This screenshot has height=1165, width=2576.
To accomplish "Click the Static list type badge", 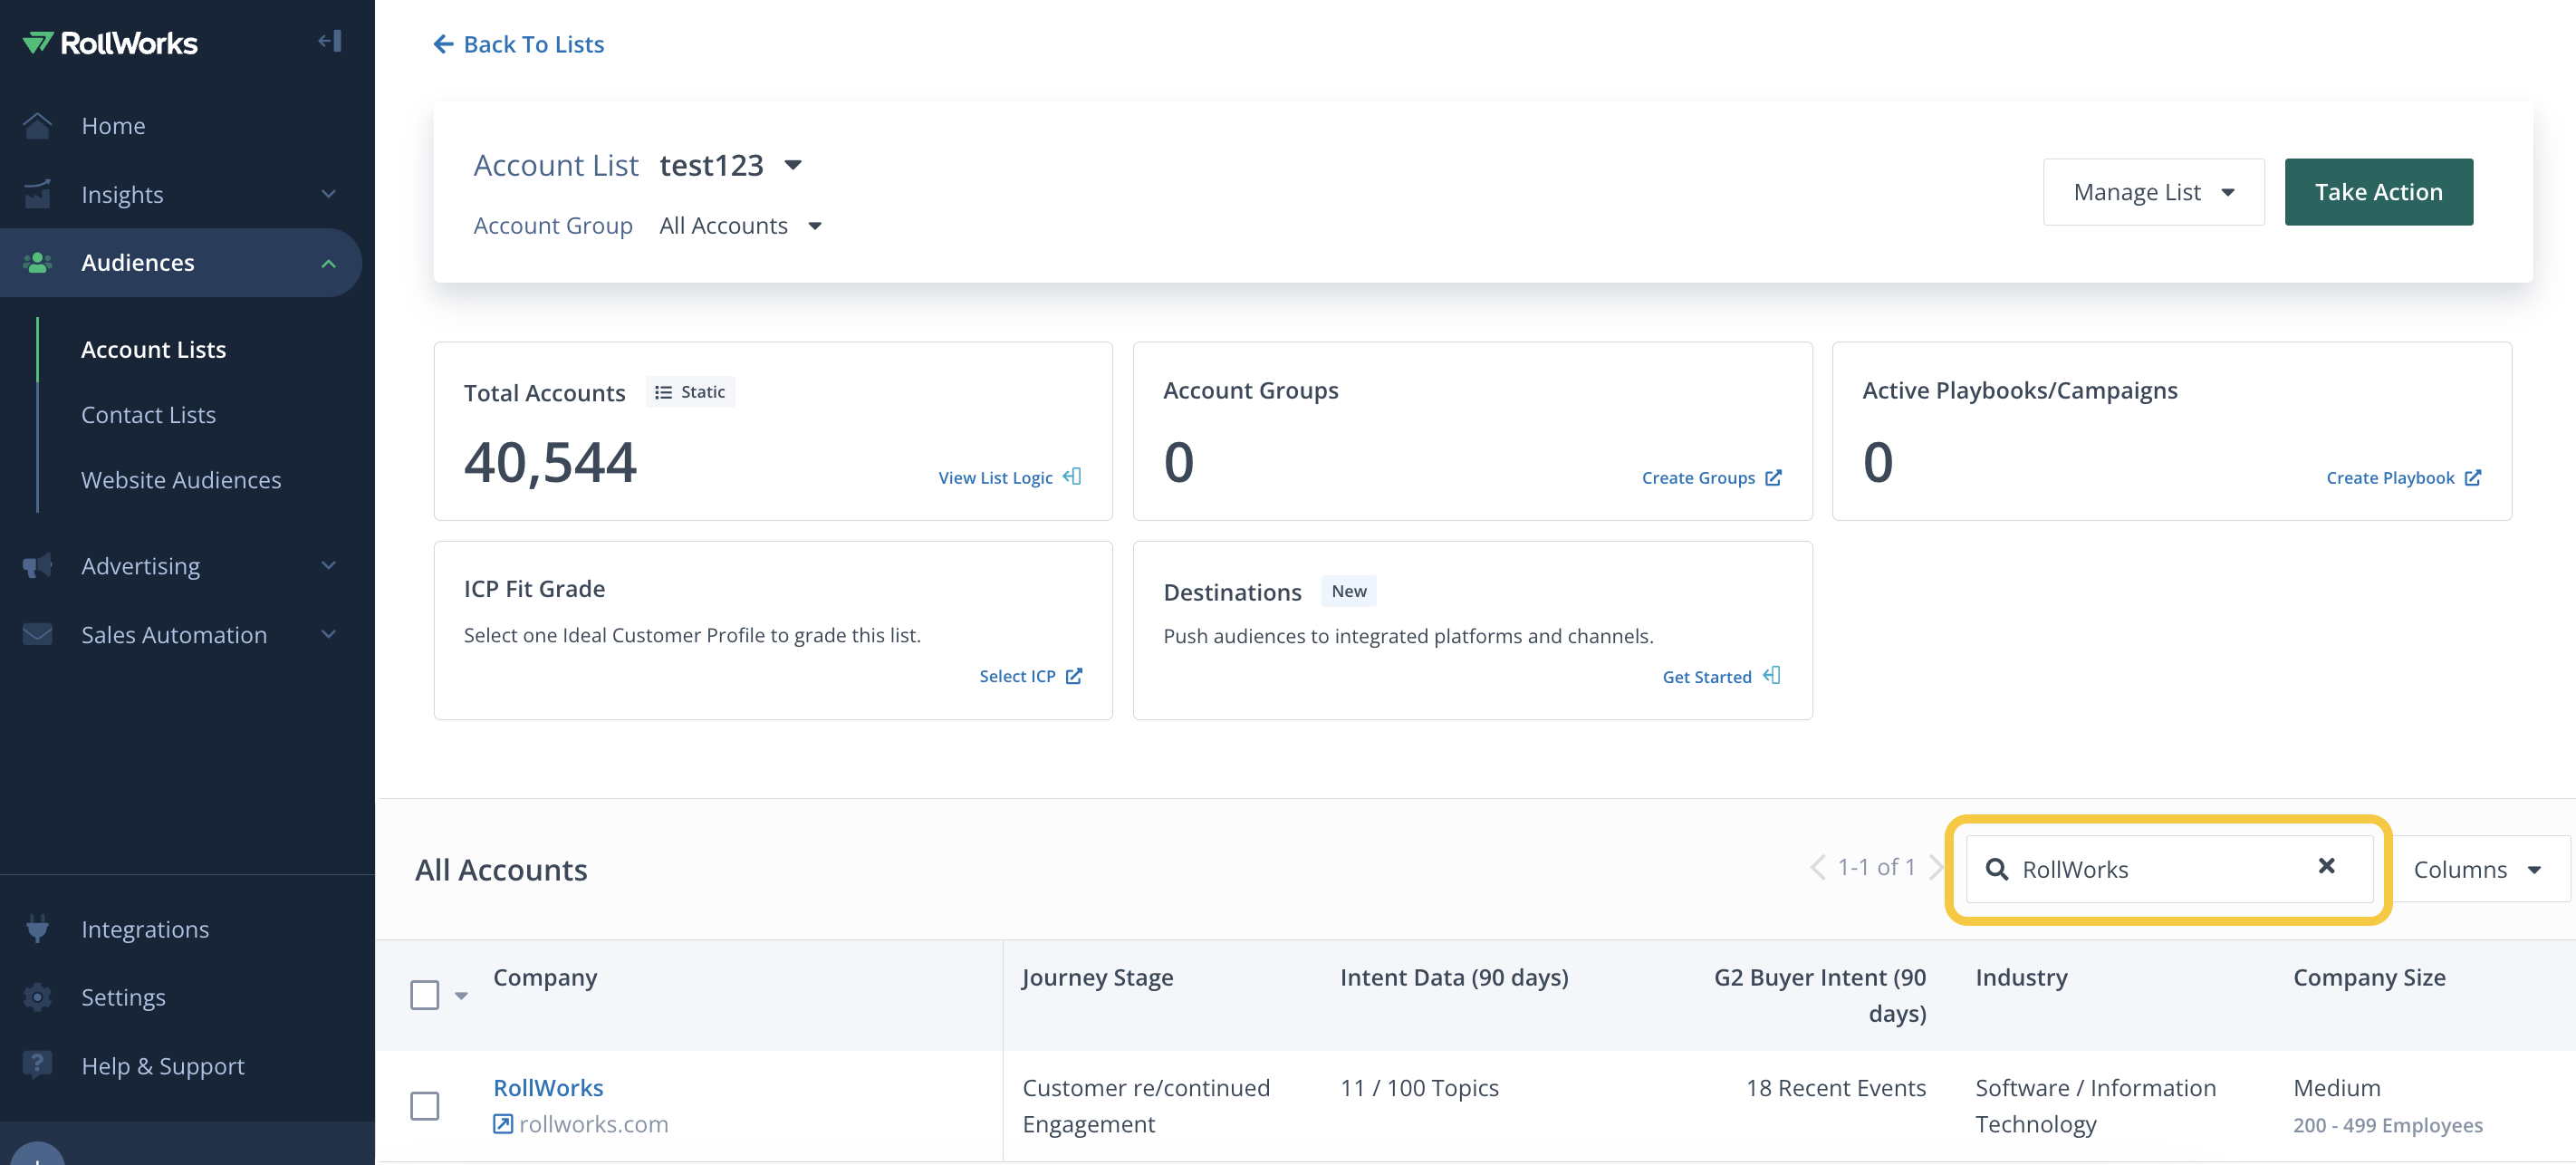I will coord(690,392).
